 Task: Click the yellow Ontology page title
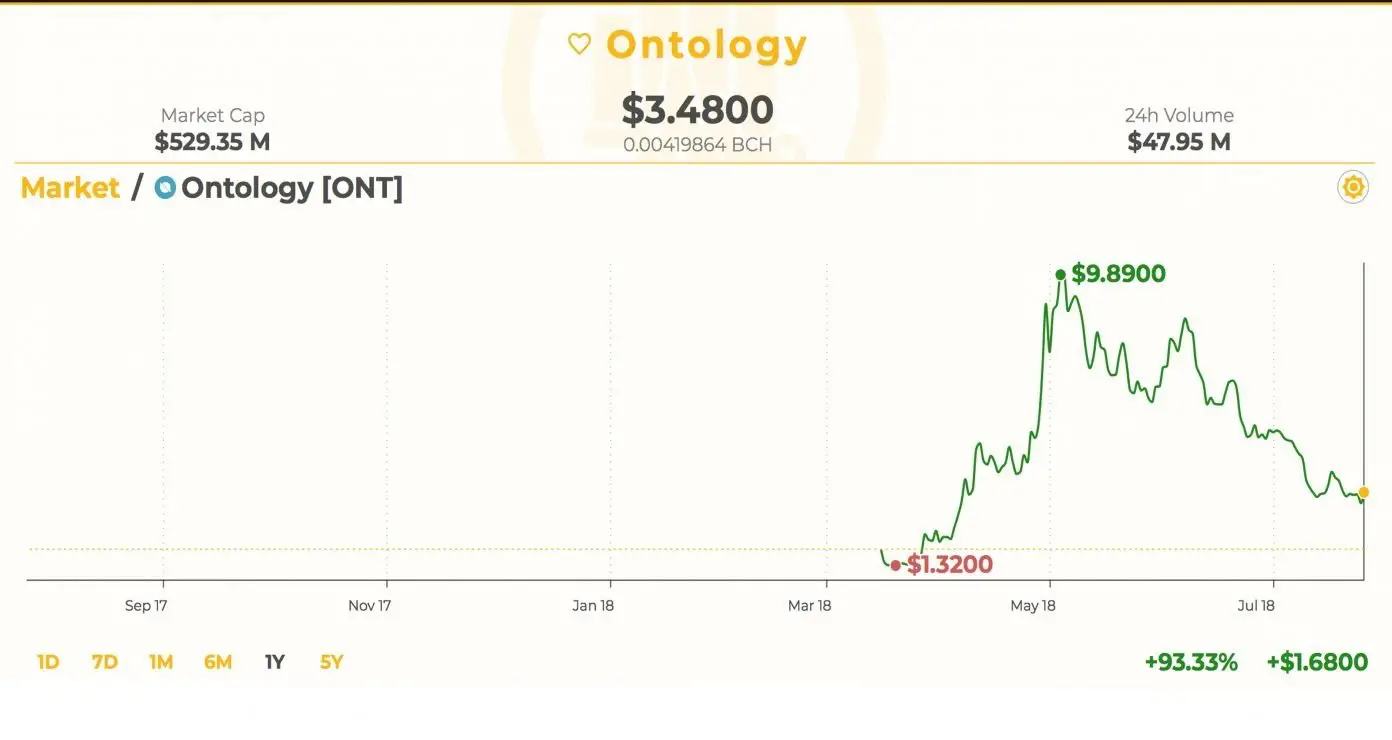coord(706,45)
